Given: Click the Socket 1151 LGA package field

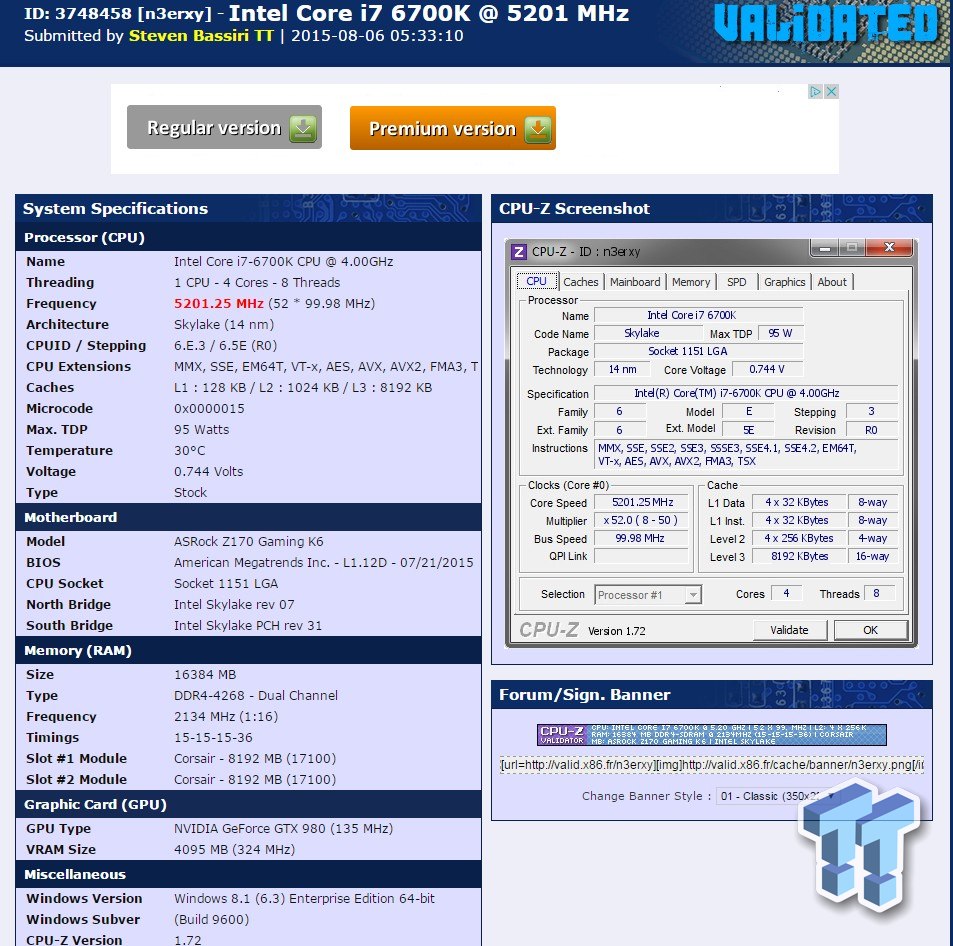Looking at the screenshot, I should pos(698,351).
